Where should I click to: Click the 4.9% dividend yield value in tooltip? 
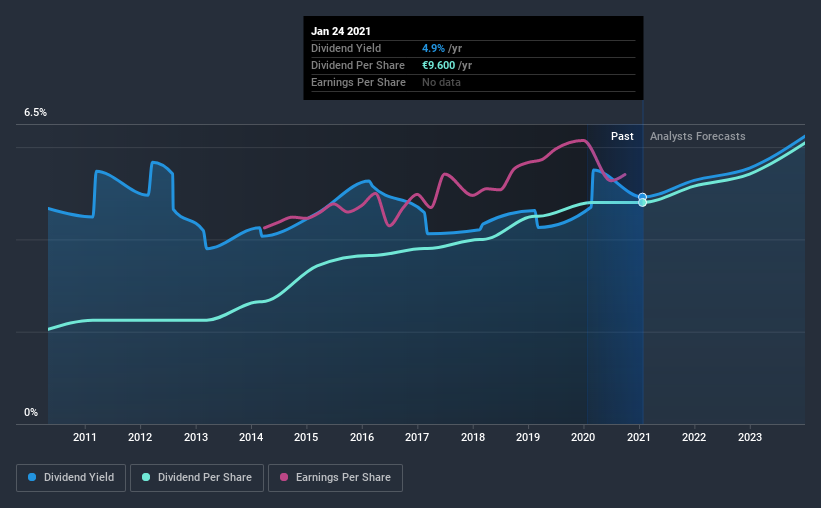coord(434,48)
